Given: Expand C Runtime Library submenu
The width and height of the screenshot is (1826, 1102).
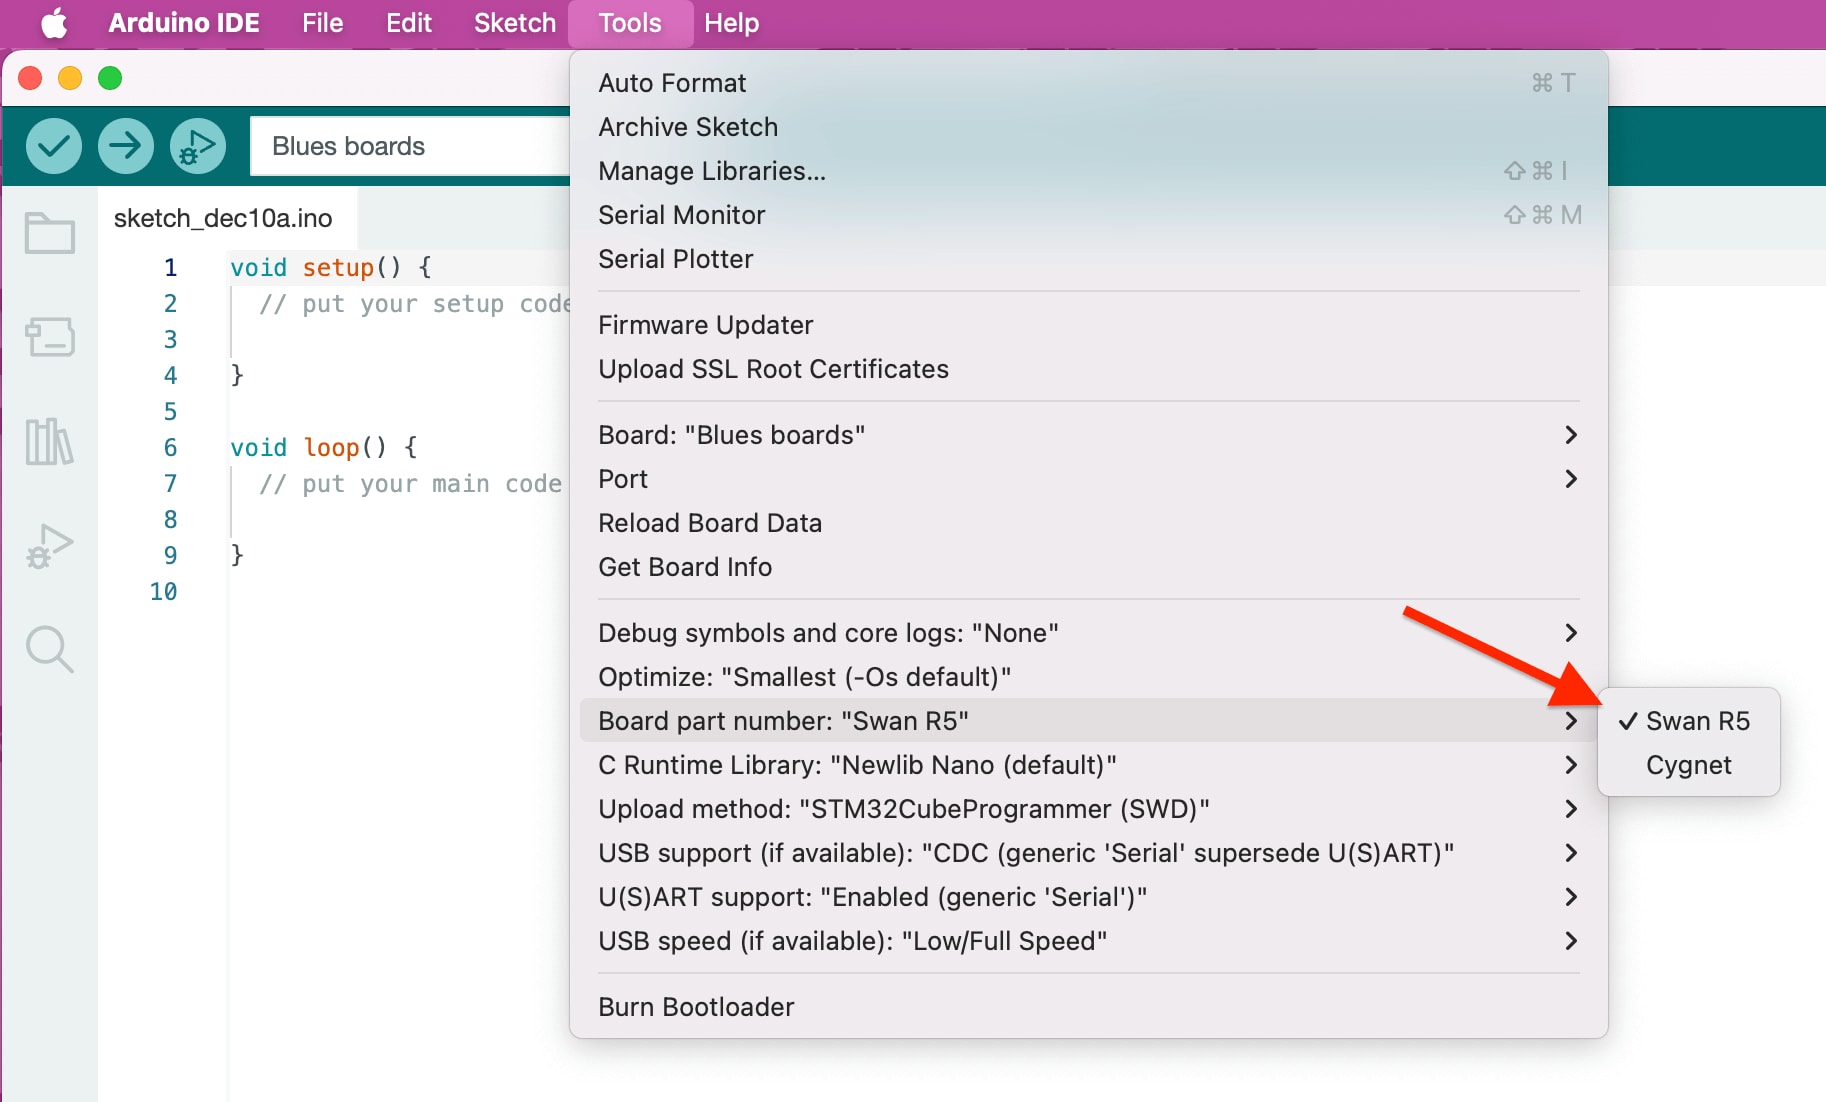Looking at the screenshot, I should pyautogui.click(x=1088, y=765).
